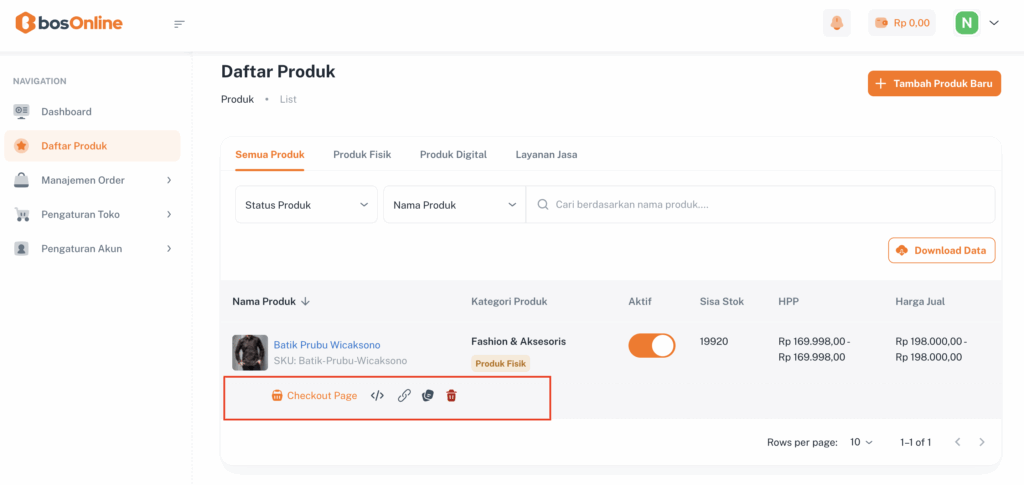
Task: Click the embed code icon
Action: pyautogui.click(x=377, y=396)
